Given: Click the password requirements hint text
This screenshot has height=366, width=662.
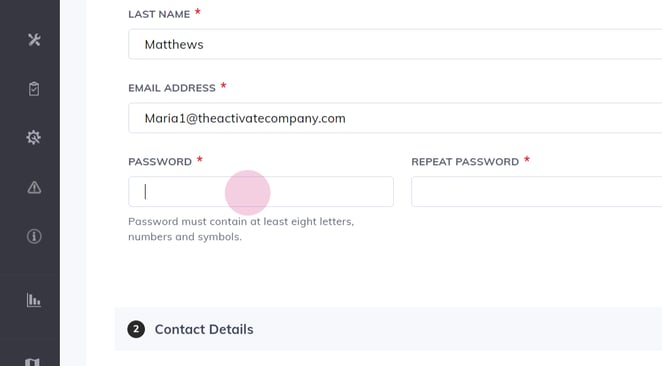Looking at the screenshot, I should [x=241, y=229].
